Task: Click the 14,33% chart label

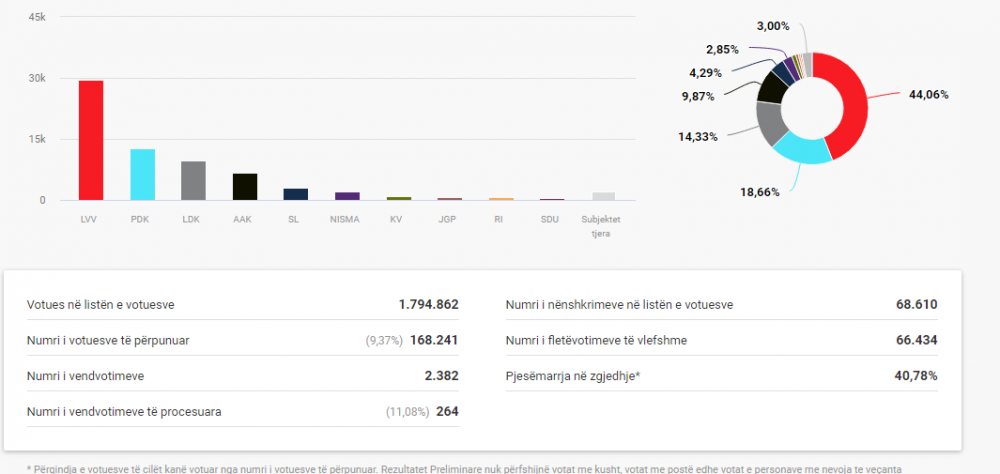Action: click(698, 137)
